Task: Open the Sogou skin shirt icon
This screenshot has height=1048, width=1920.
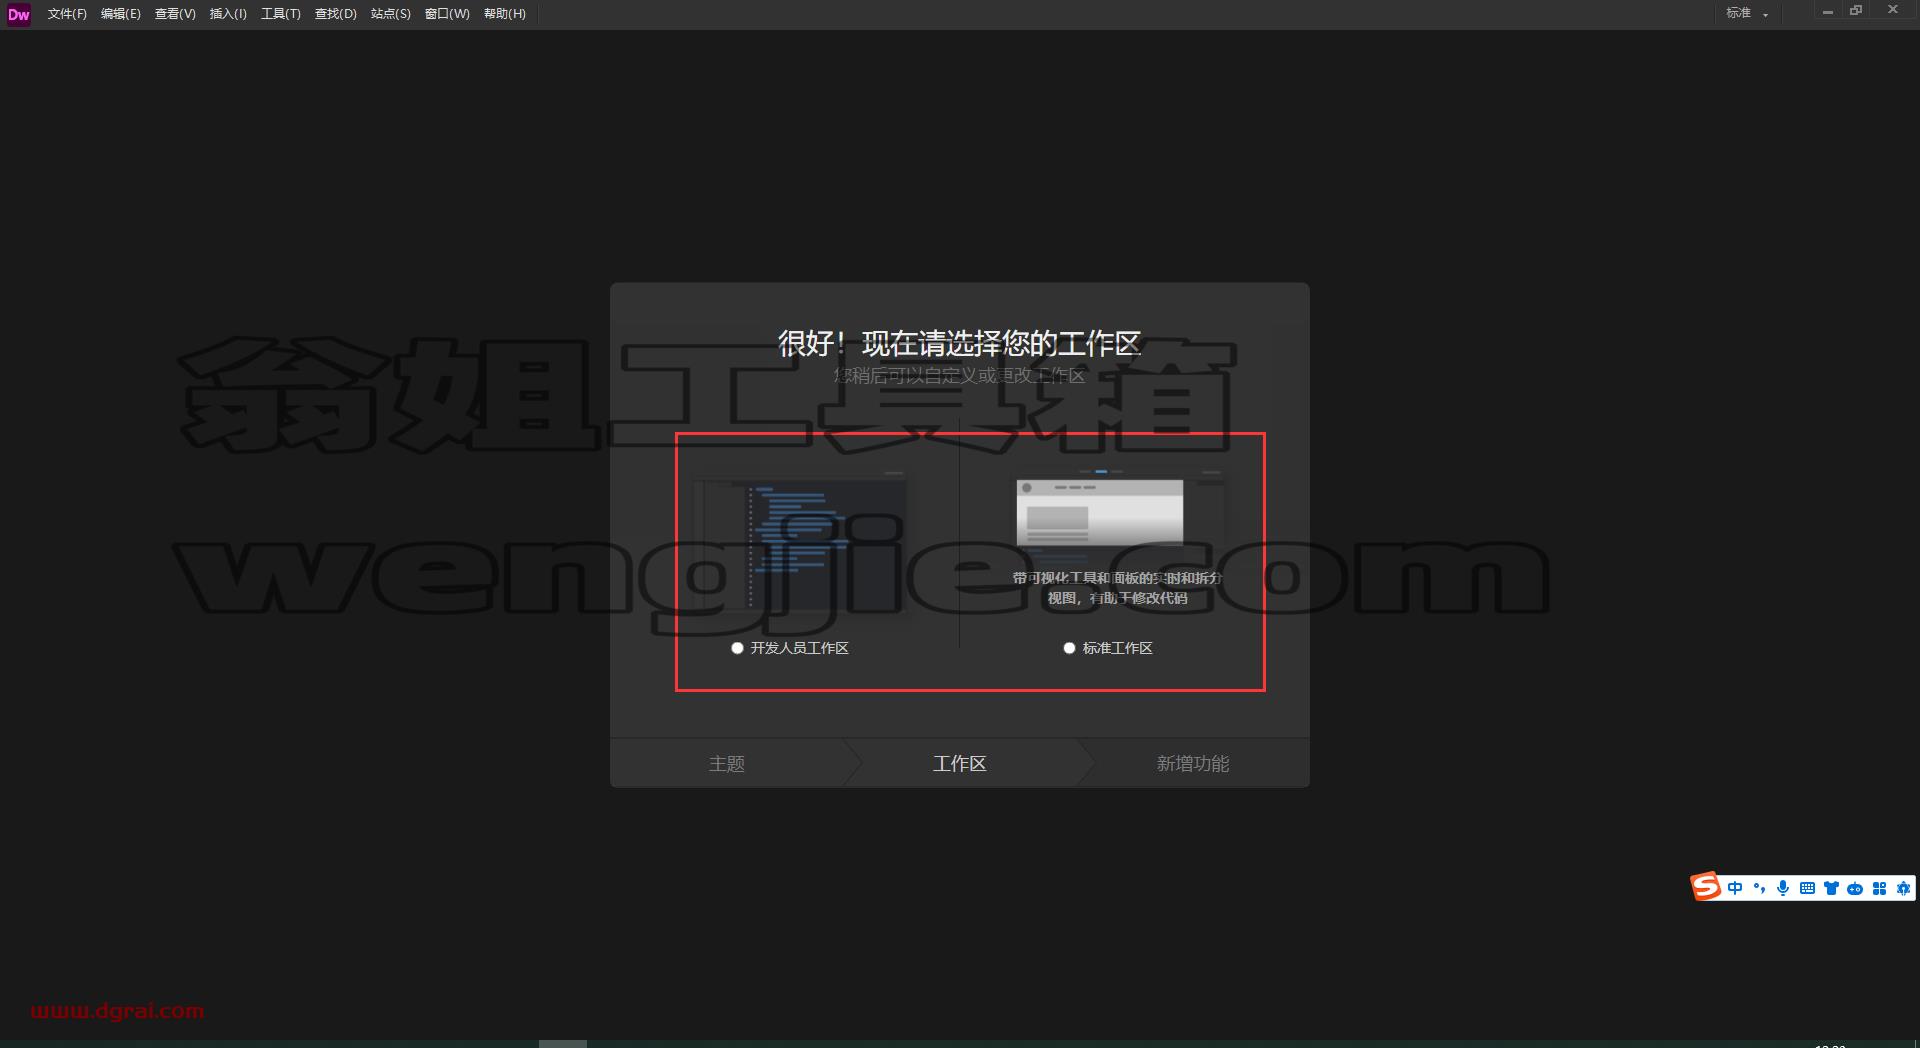Action: (1831, 888)
